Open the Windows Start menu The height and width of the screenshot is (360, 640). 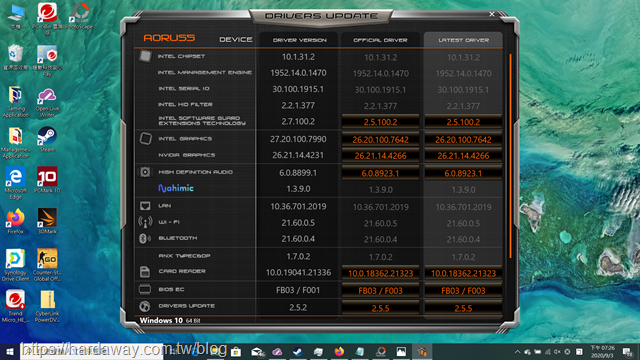(10, 352)
